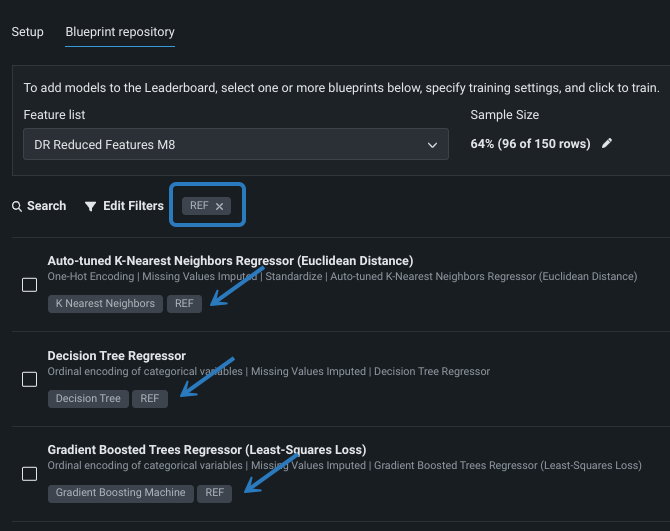The height and width of the screenshot is (531, 670).
Task: Check the Auto-tuned K-Nearest Neighbors Regressor checkbox
Action: pos(30,285)
